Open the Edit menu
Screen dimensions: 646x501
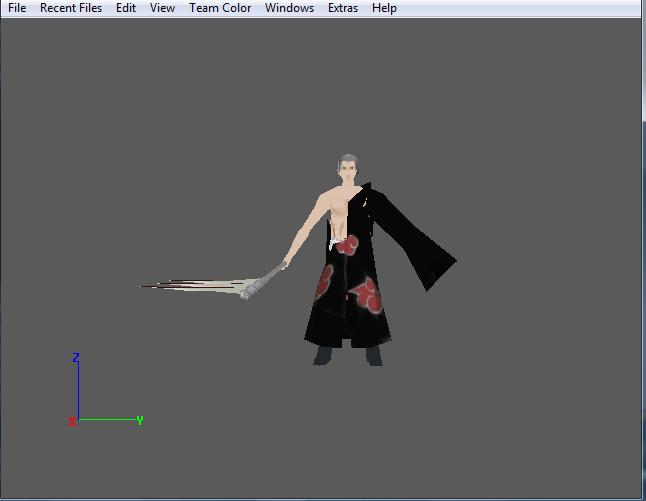[x=125, y=8]
